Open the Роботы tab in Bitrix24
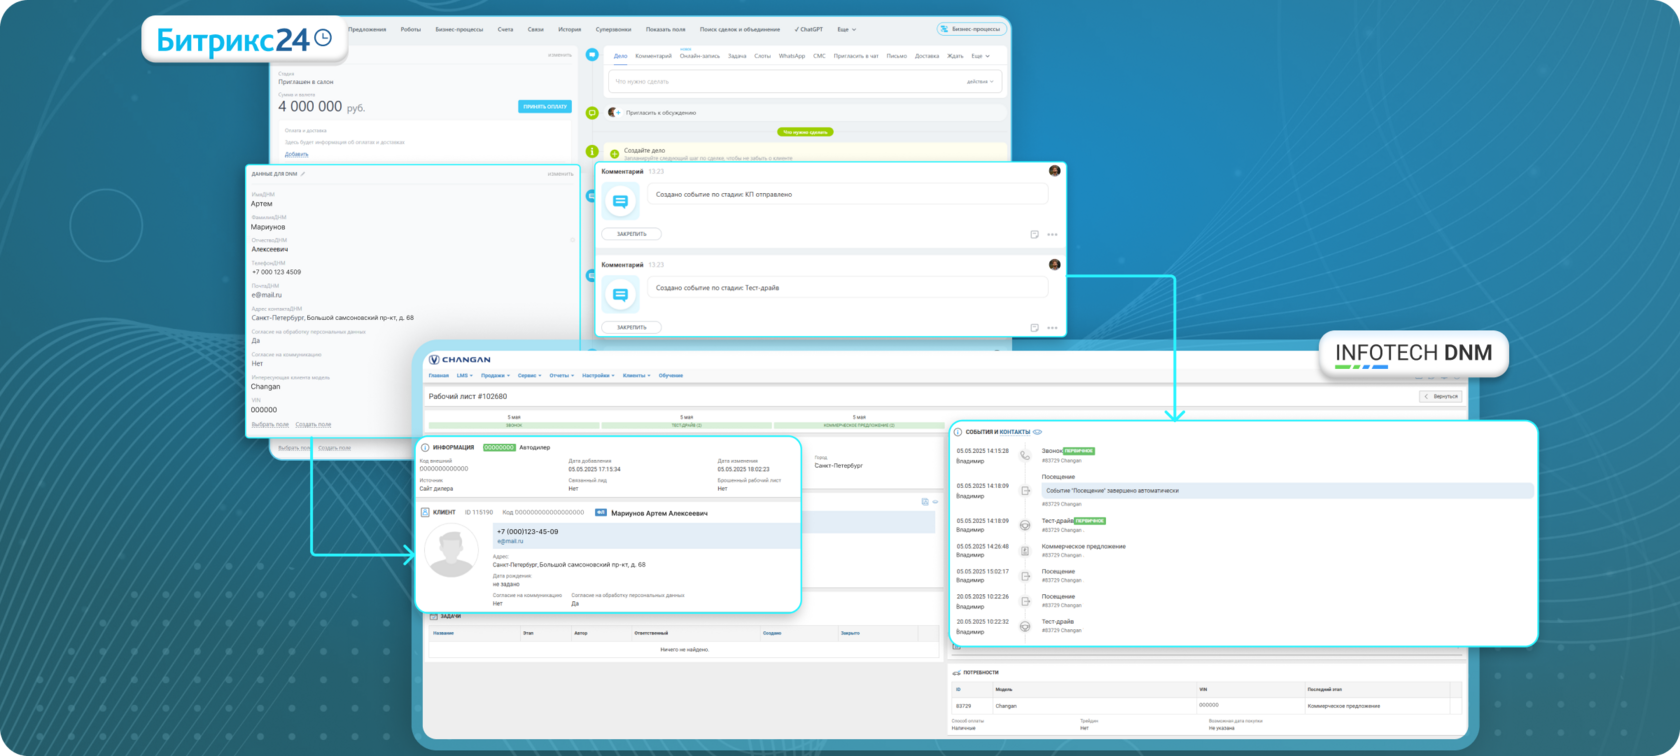The image size is (1680, 756). tap(411, 29)
